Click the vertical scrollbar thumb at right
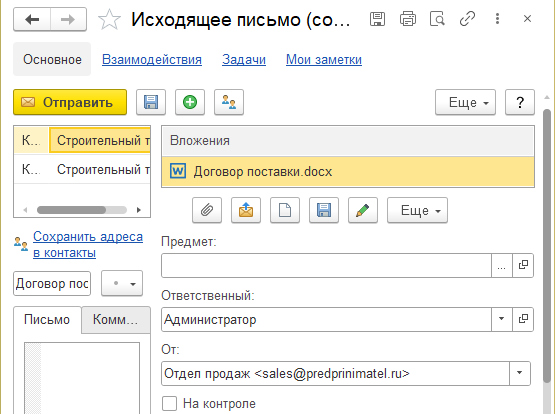Viewport: 555px width, 414px height. click(547, 246)
